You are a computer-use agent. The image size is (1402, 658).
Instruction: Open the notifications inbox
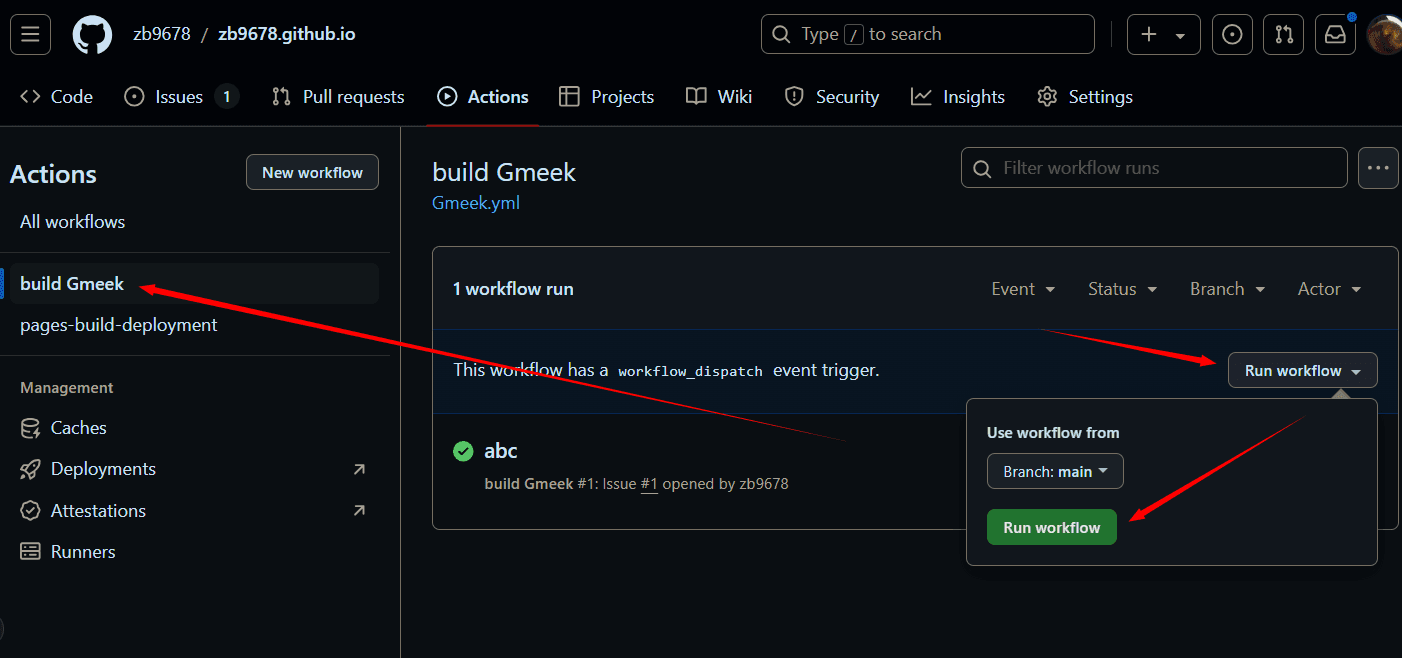[1335, 35]
